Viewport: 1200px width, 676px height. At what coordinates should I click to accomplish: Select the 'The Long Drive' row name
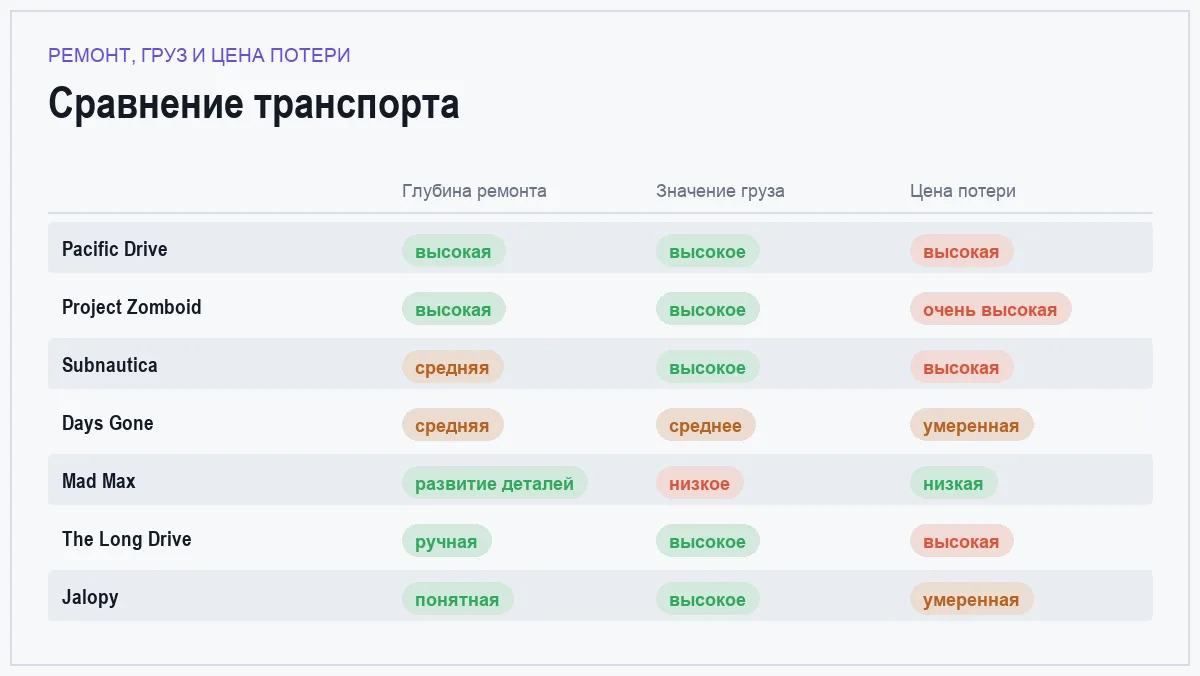coord(126,539)
